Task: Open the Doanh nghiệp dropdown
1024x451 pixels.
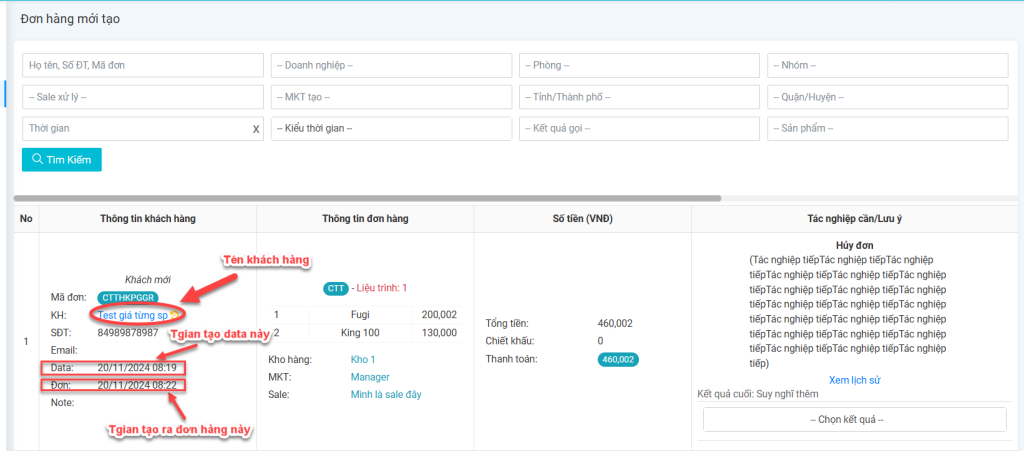Action: (391, 65)
